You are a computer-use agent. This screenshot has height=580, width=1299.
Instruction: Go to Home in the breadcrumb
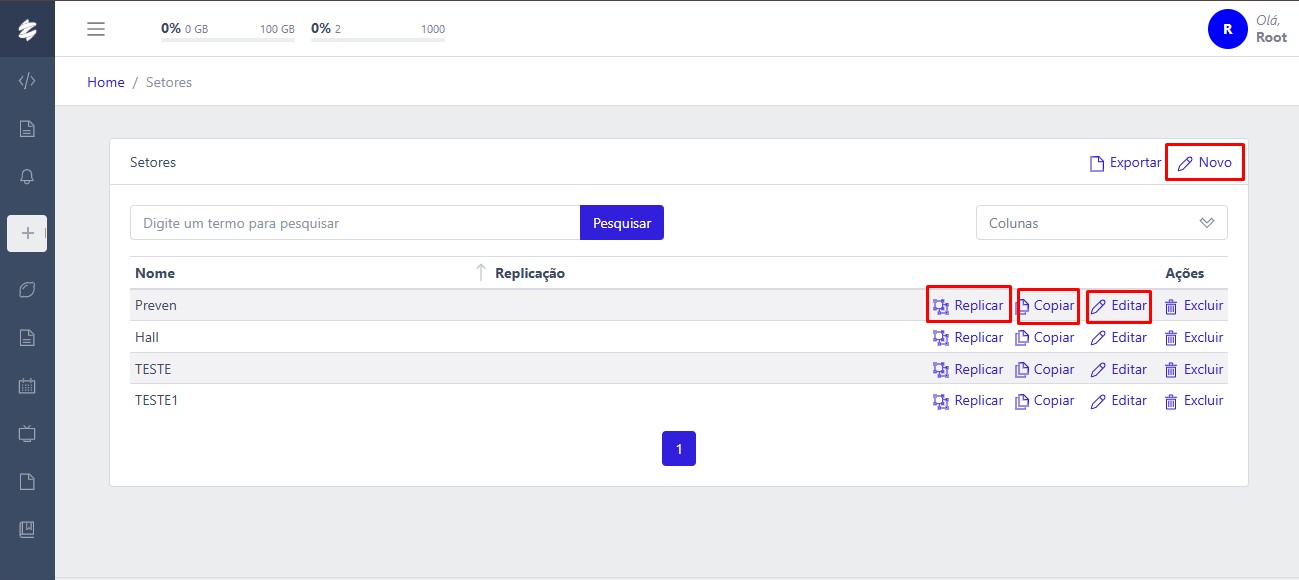[x=105, y=83]
